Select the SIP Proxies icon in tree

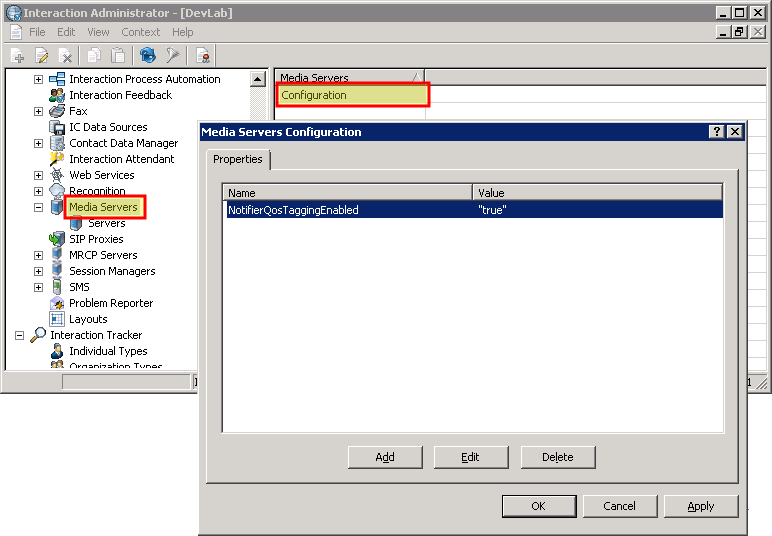point(57,239)
